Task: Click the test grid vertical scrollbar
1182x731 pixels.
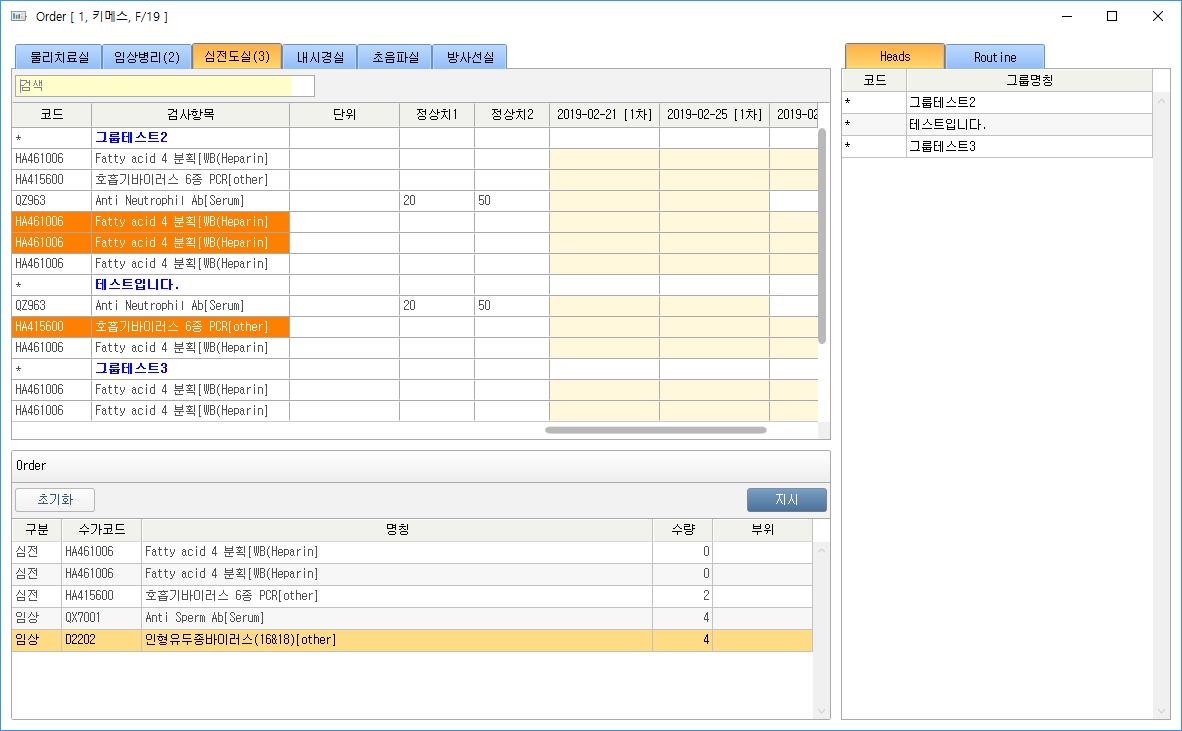Action: point(822,235)
